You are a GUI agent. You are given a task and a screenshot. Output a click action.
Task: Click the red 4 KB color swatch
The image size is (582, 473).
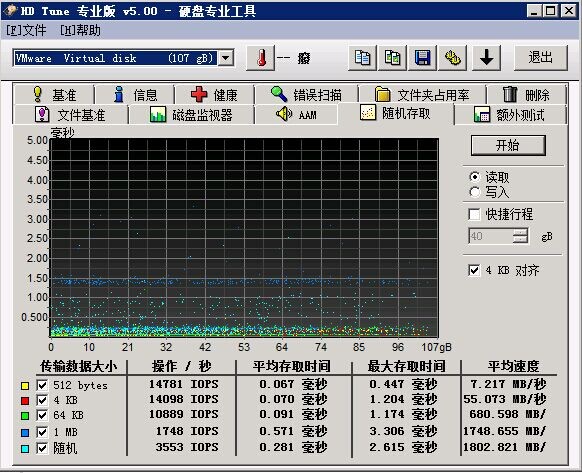[x=25, y=401]
